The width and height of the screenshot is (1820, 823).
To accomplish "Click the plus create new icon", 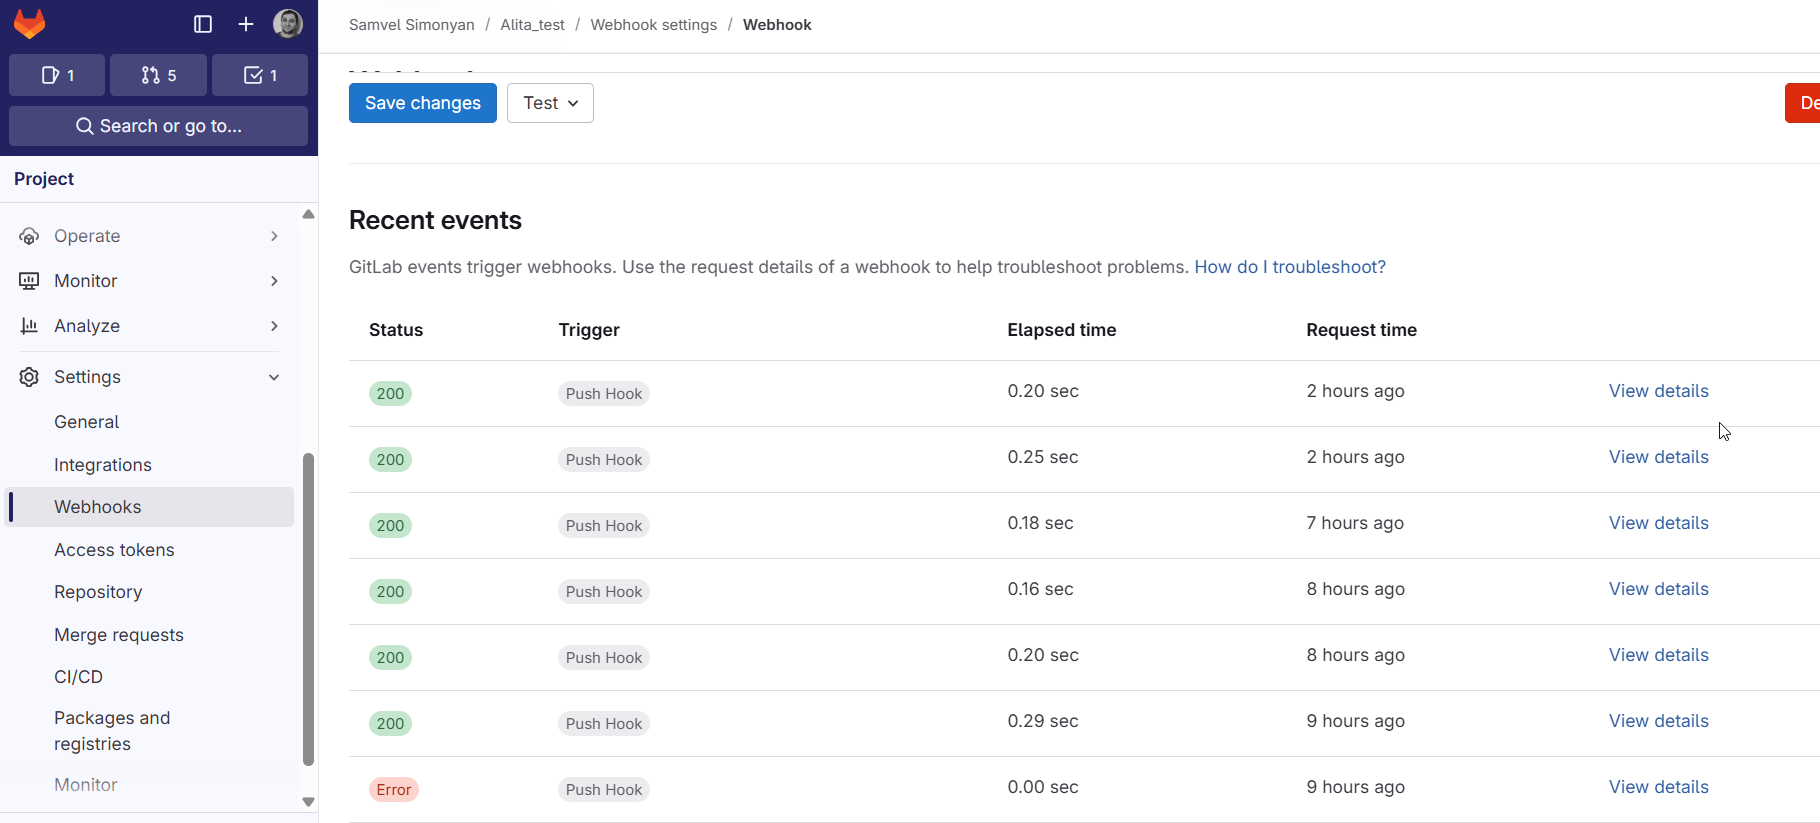I will pos(246,24).
